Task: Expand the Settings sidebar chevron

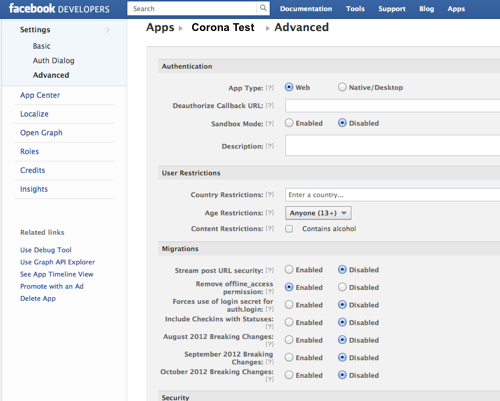Action: [x=108, y=30]
